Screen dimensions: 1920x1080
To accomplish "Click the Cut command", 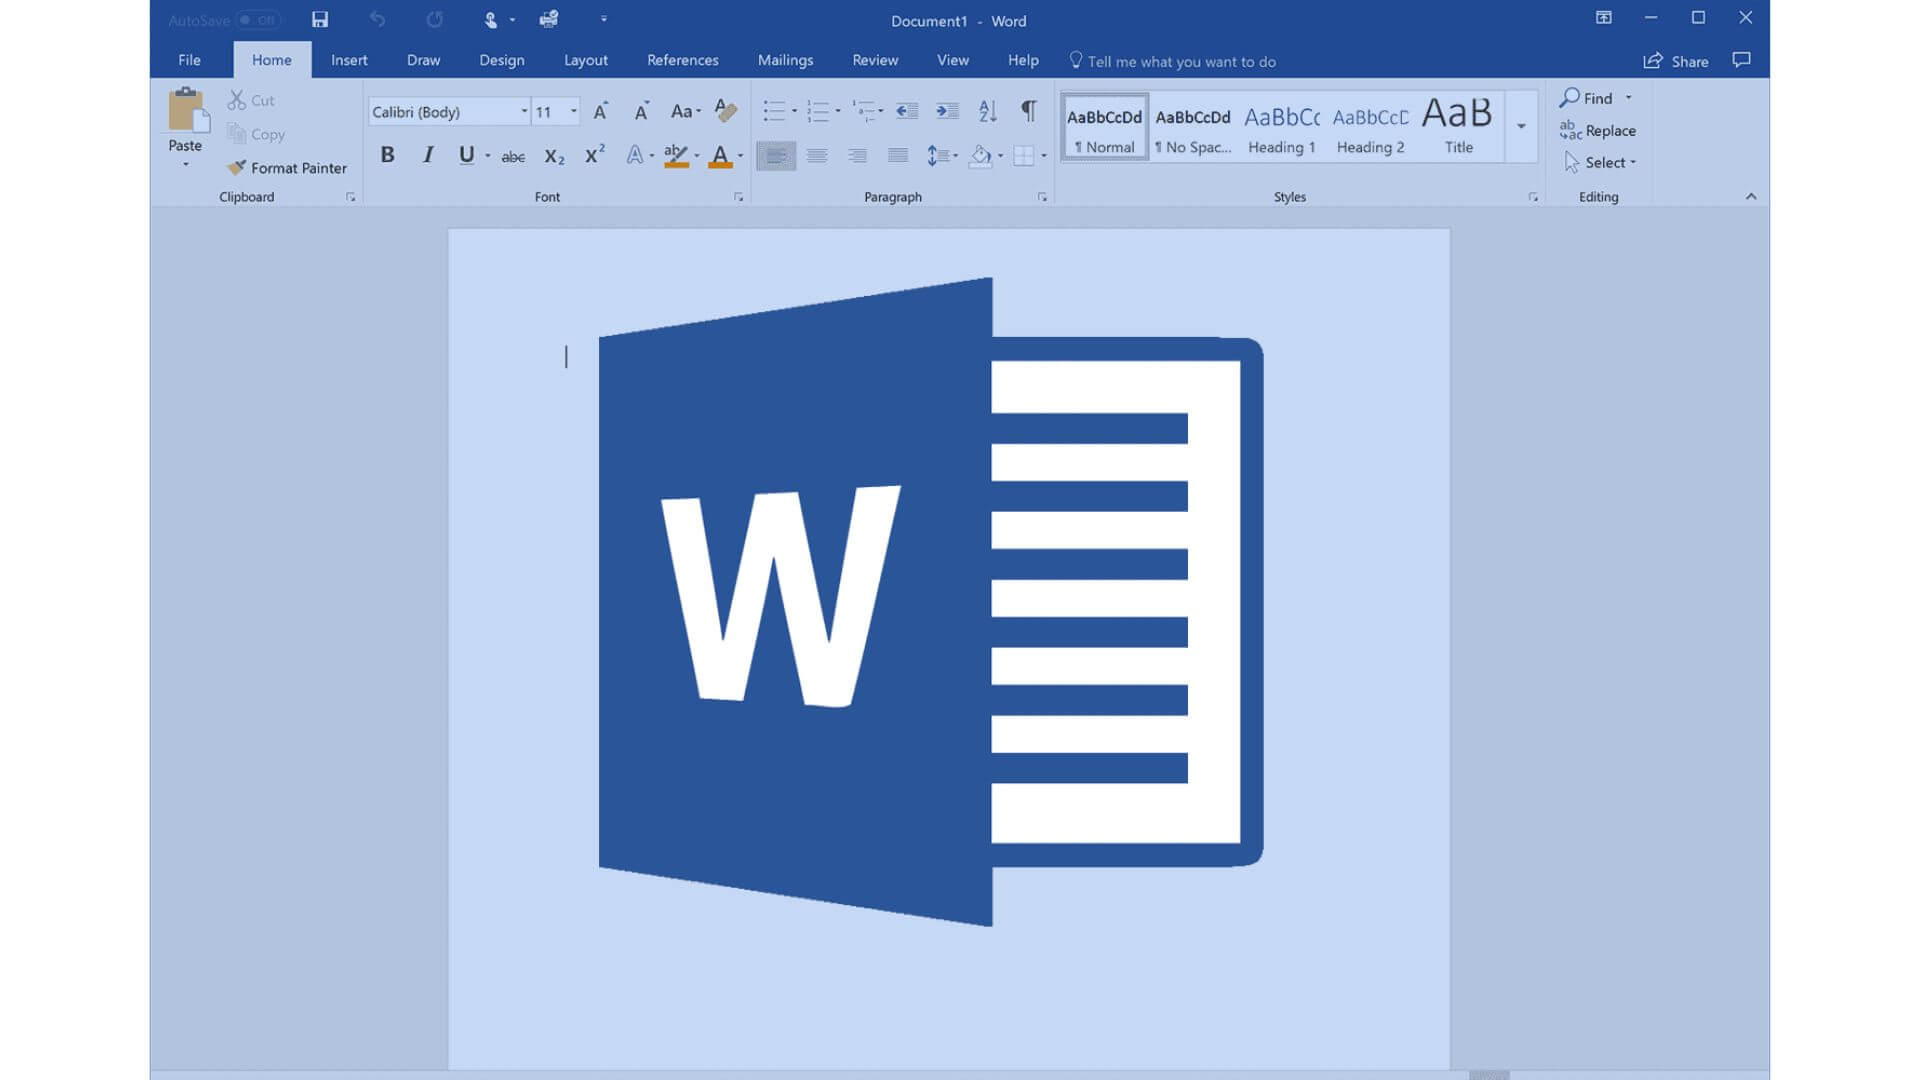I will (251, 100).
